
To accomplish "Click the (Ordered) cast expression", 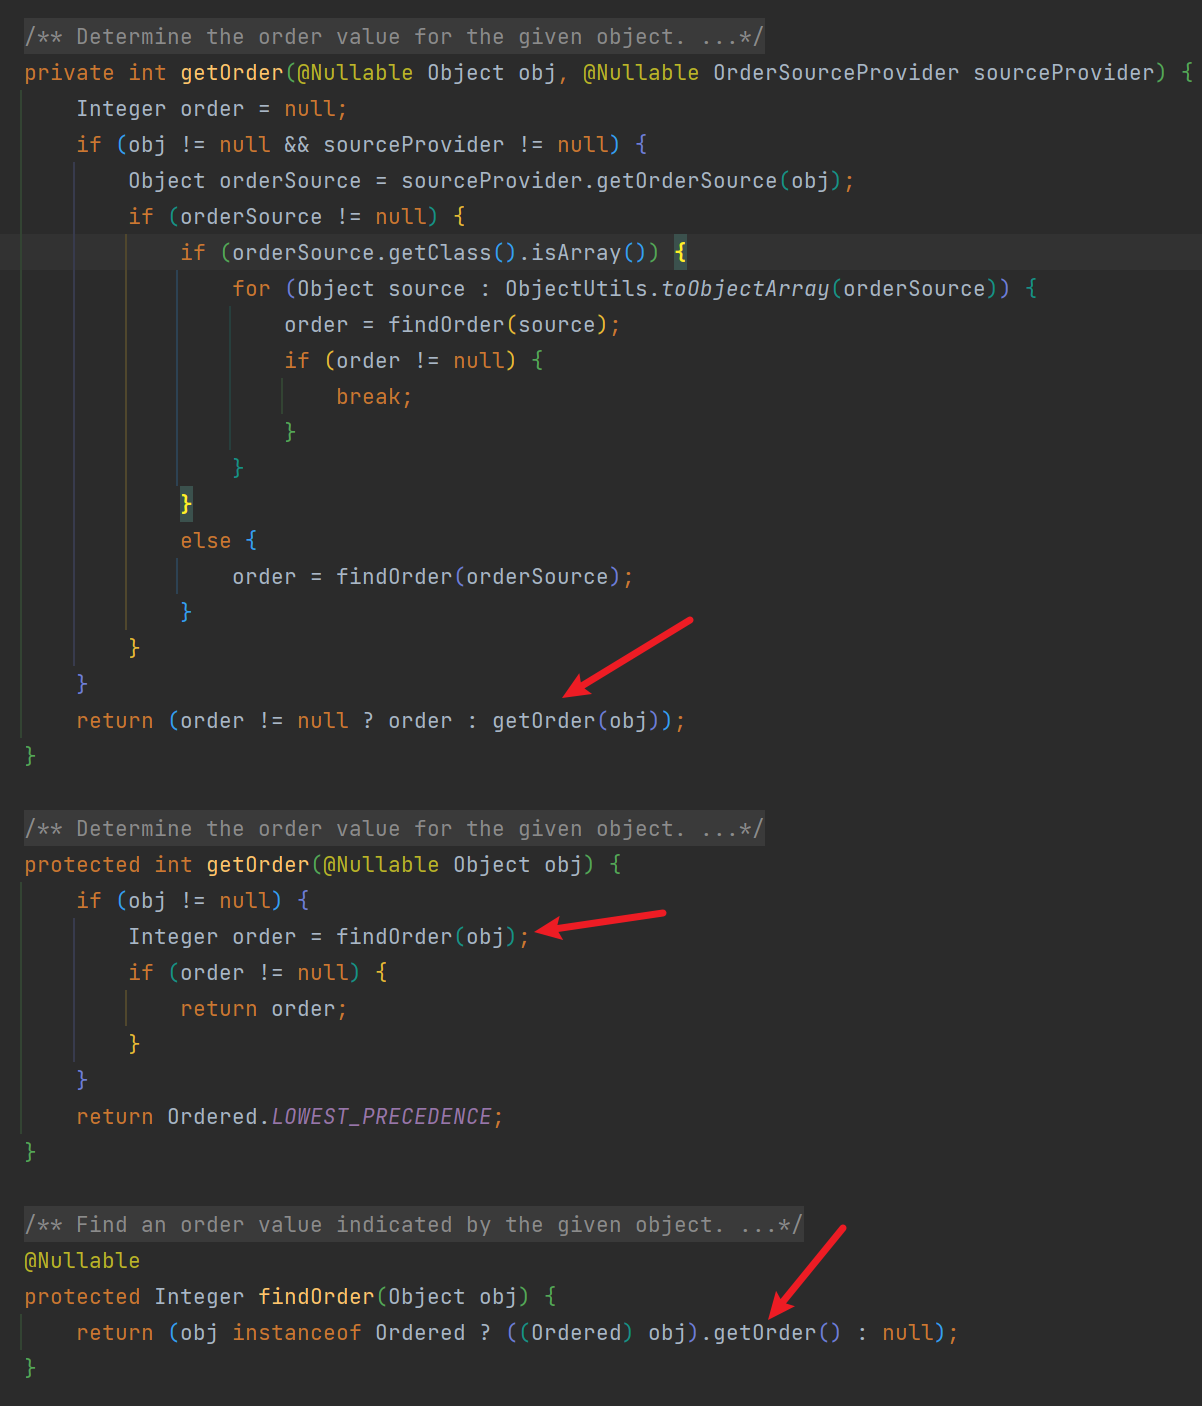I will (576, 1333).
